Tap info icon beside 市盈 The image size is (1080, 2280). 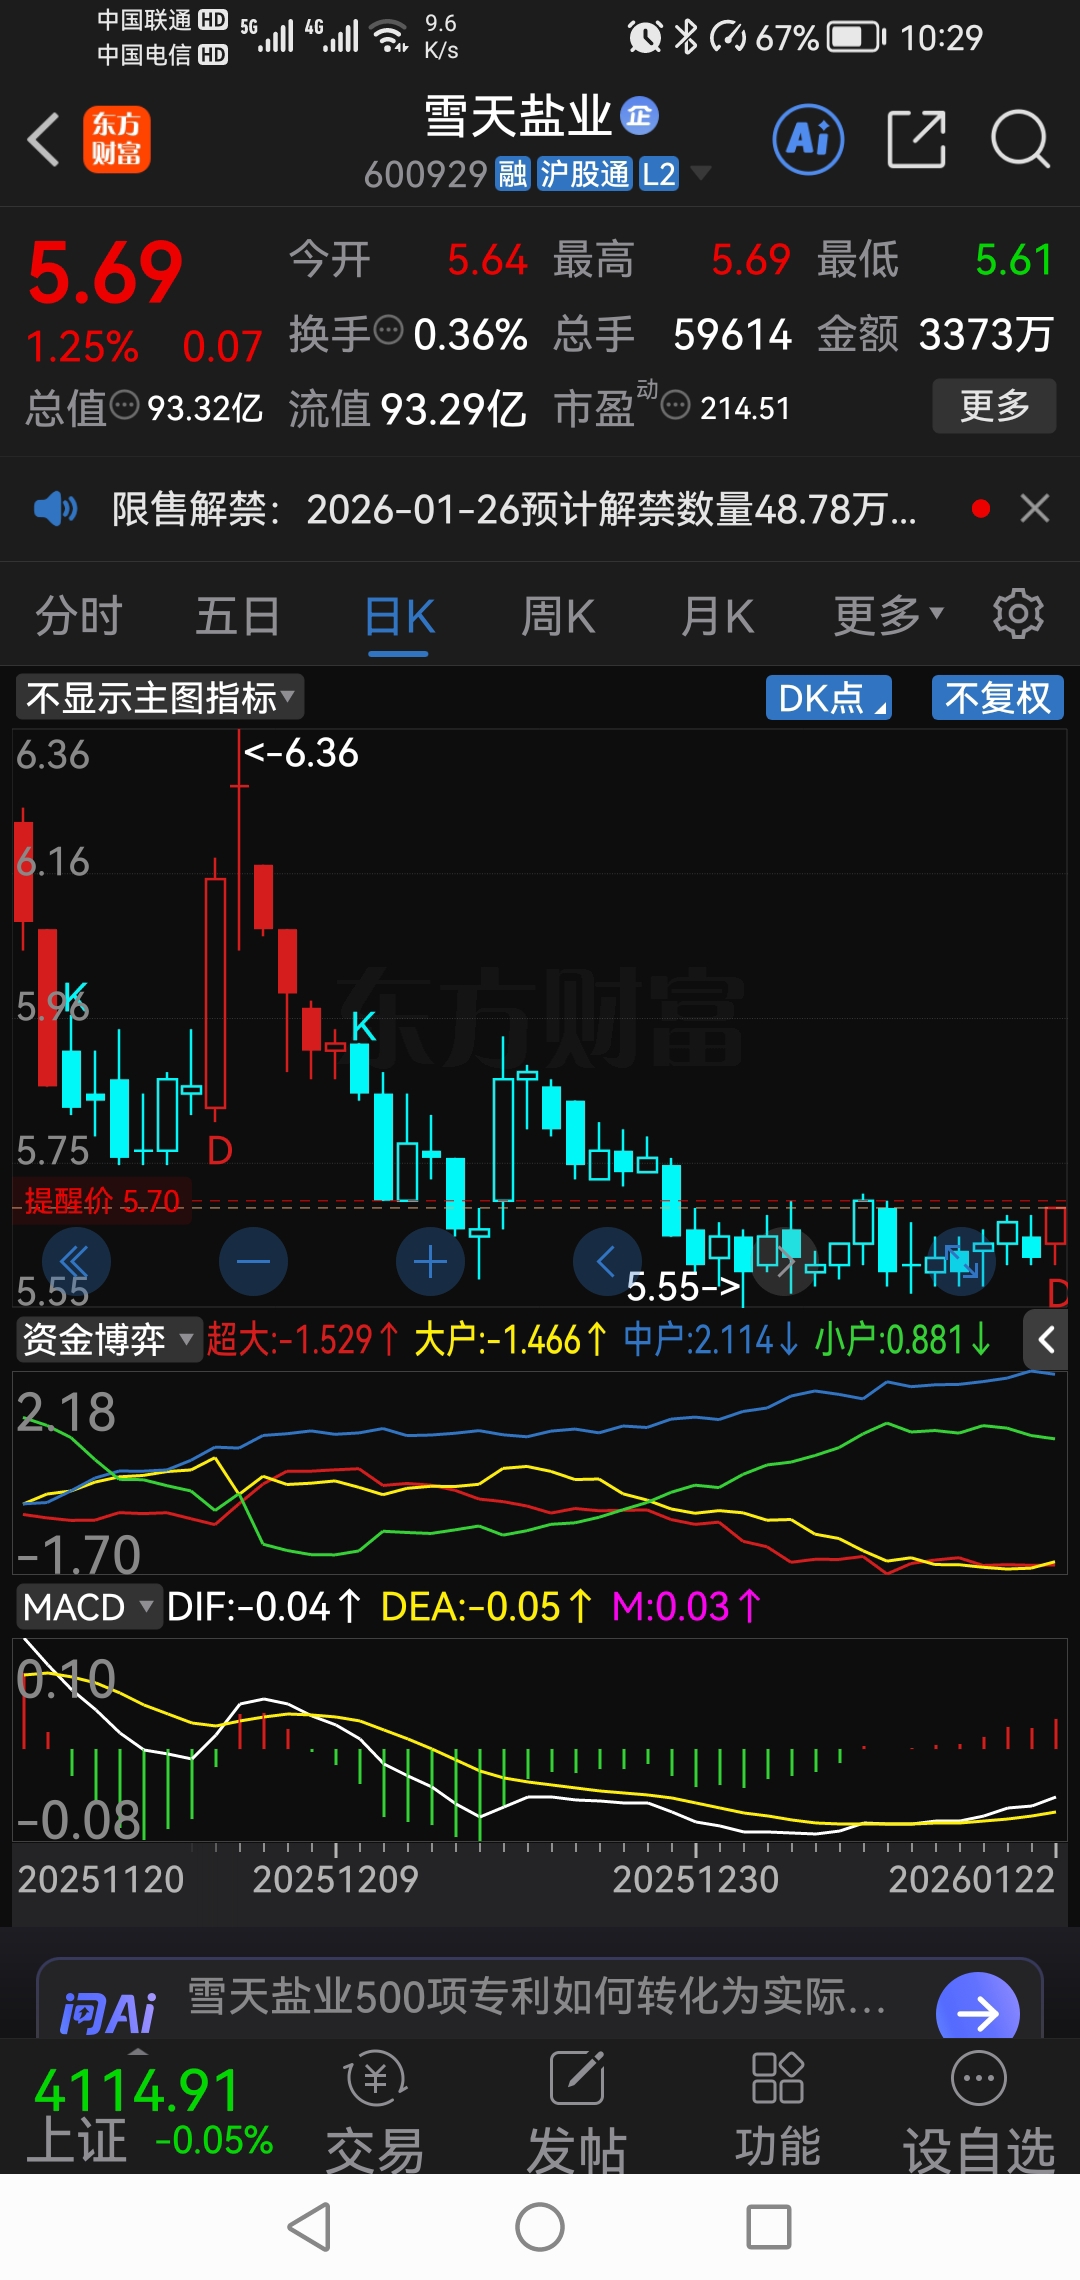676,405
